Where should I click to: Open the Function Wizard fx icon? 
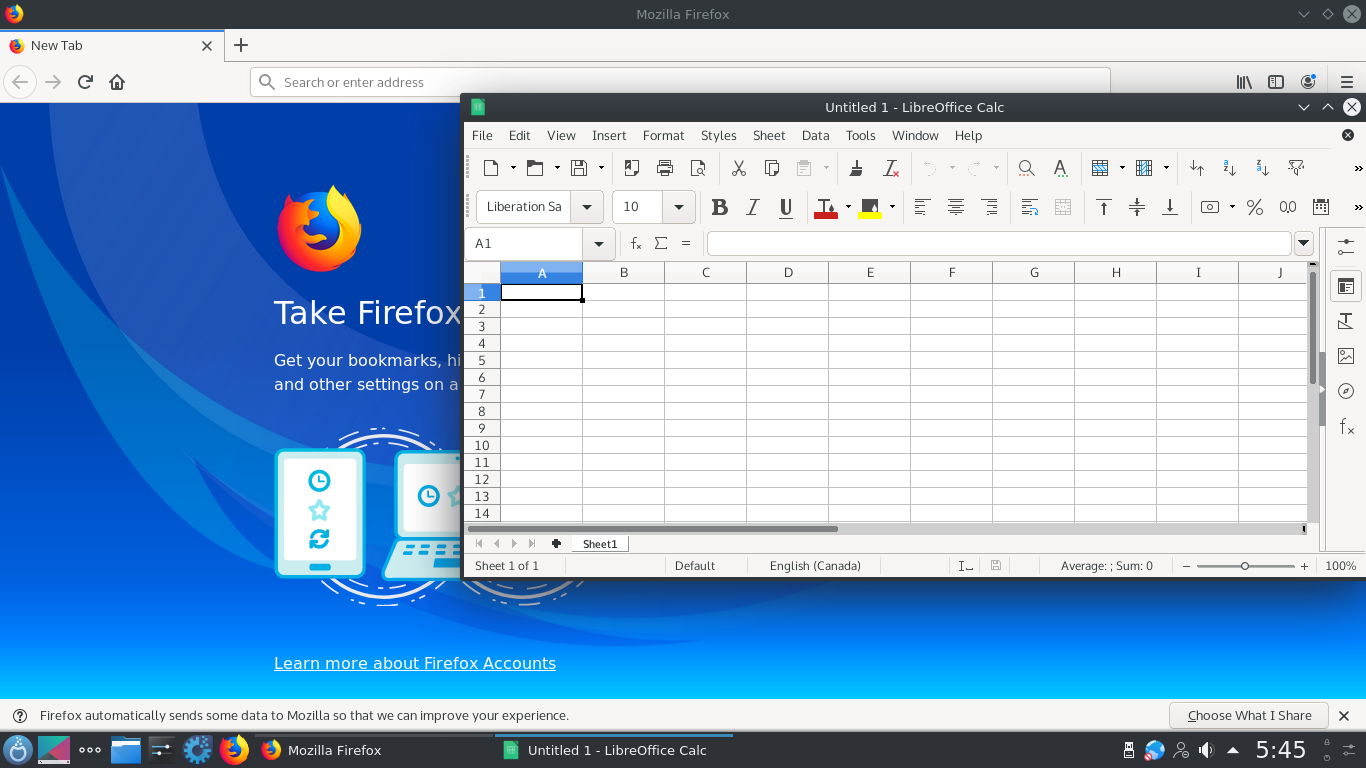[x=635, y=243]
